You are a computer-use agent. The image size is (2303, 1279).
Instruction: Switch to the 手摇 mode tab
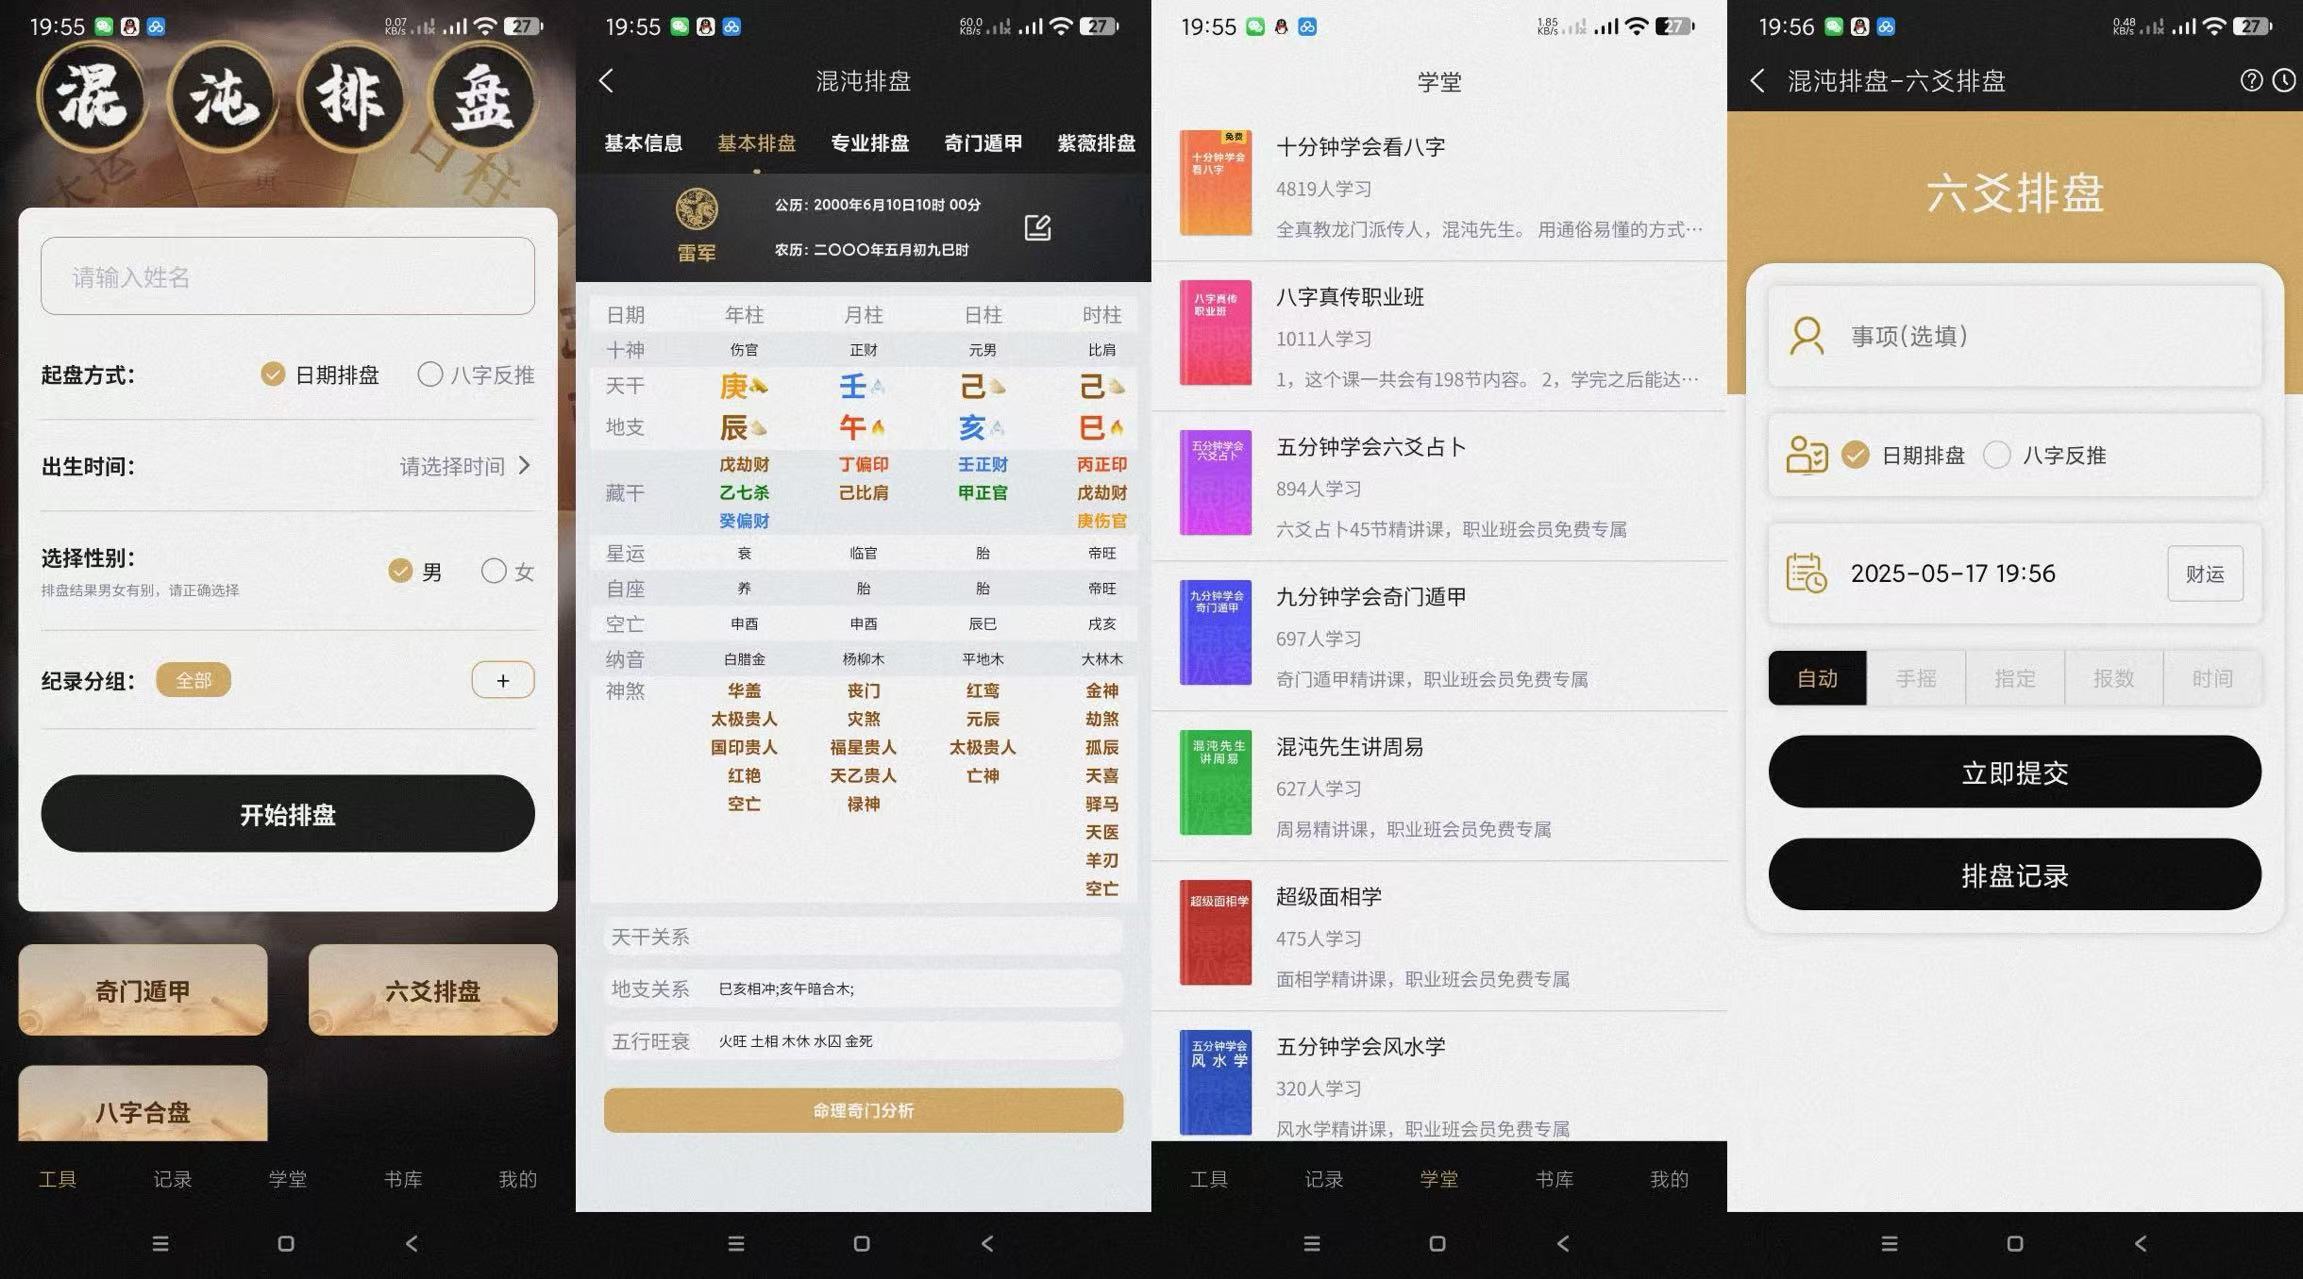pyautogui.click(x=1916, y=678)
